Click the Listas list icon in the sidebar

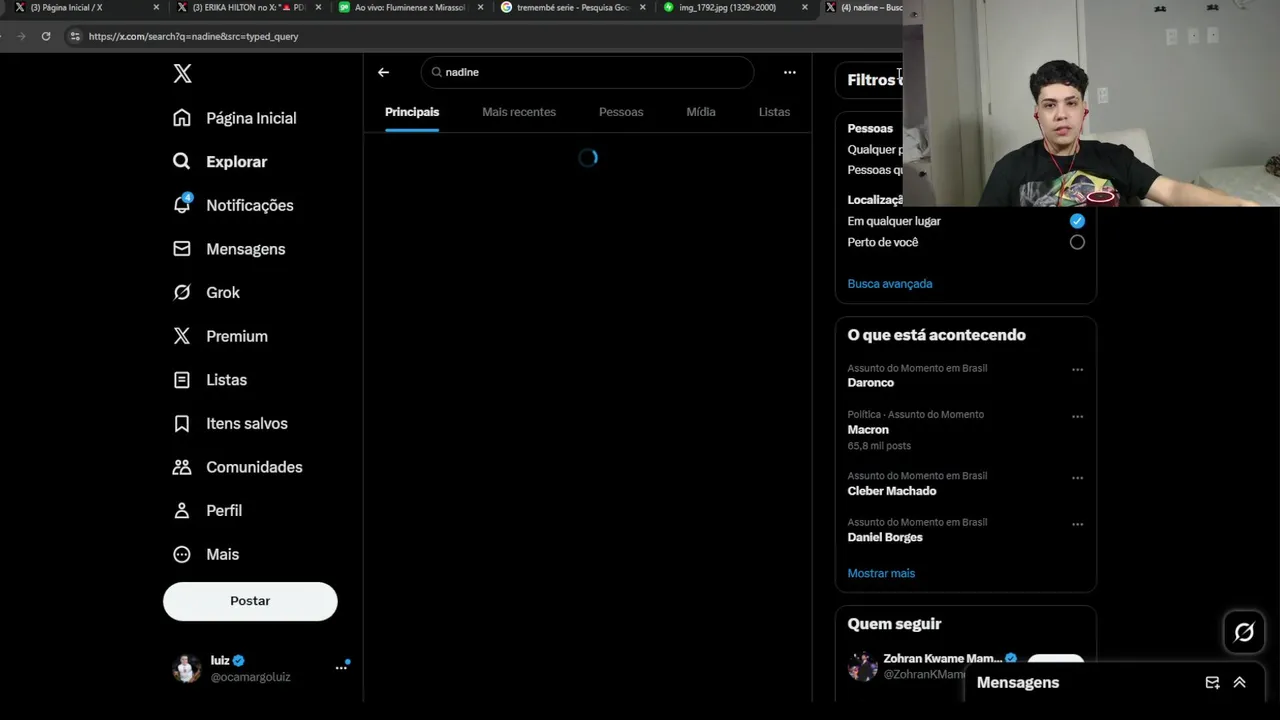point(182,380)
